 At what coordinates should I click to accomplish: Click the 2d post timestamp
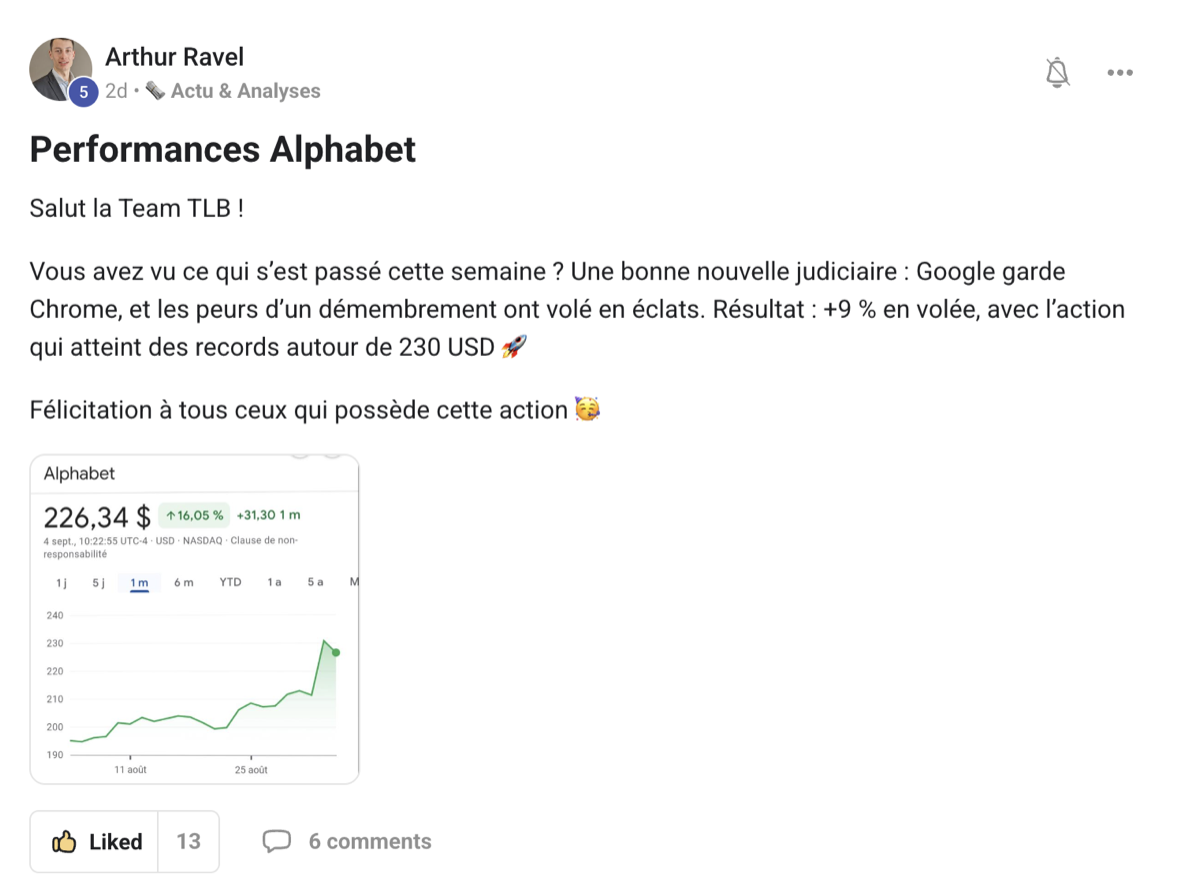coord(116,91)
